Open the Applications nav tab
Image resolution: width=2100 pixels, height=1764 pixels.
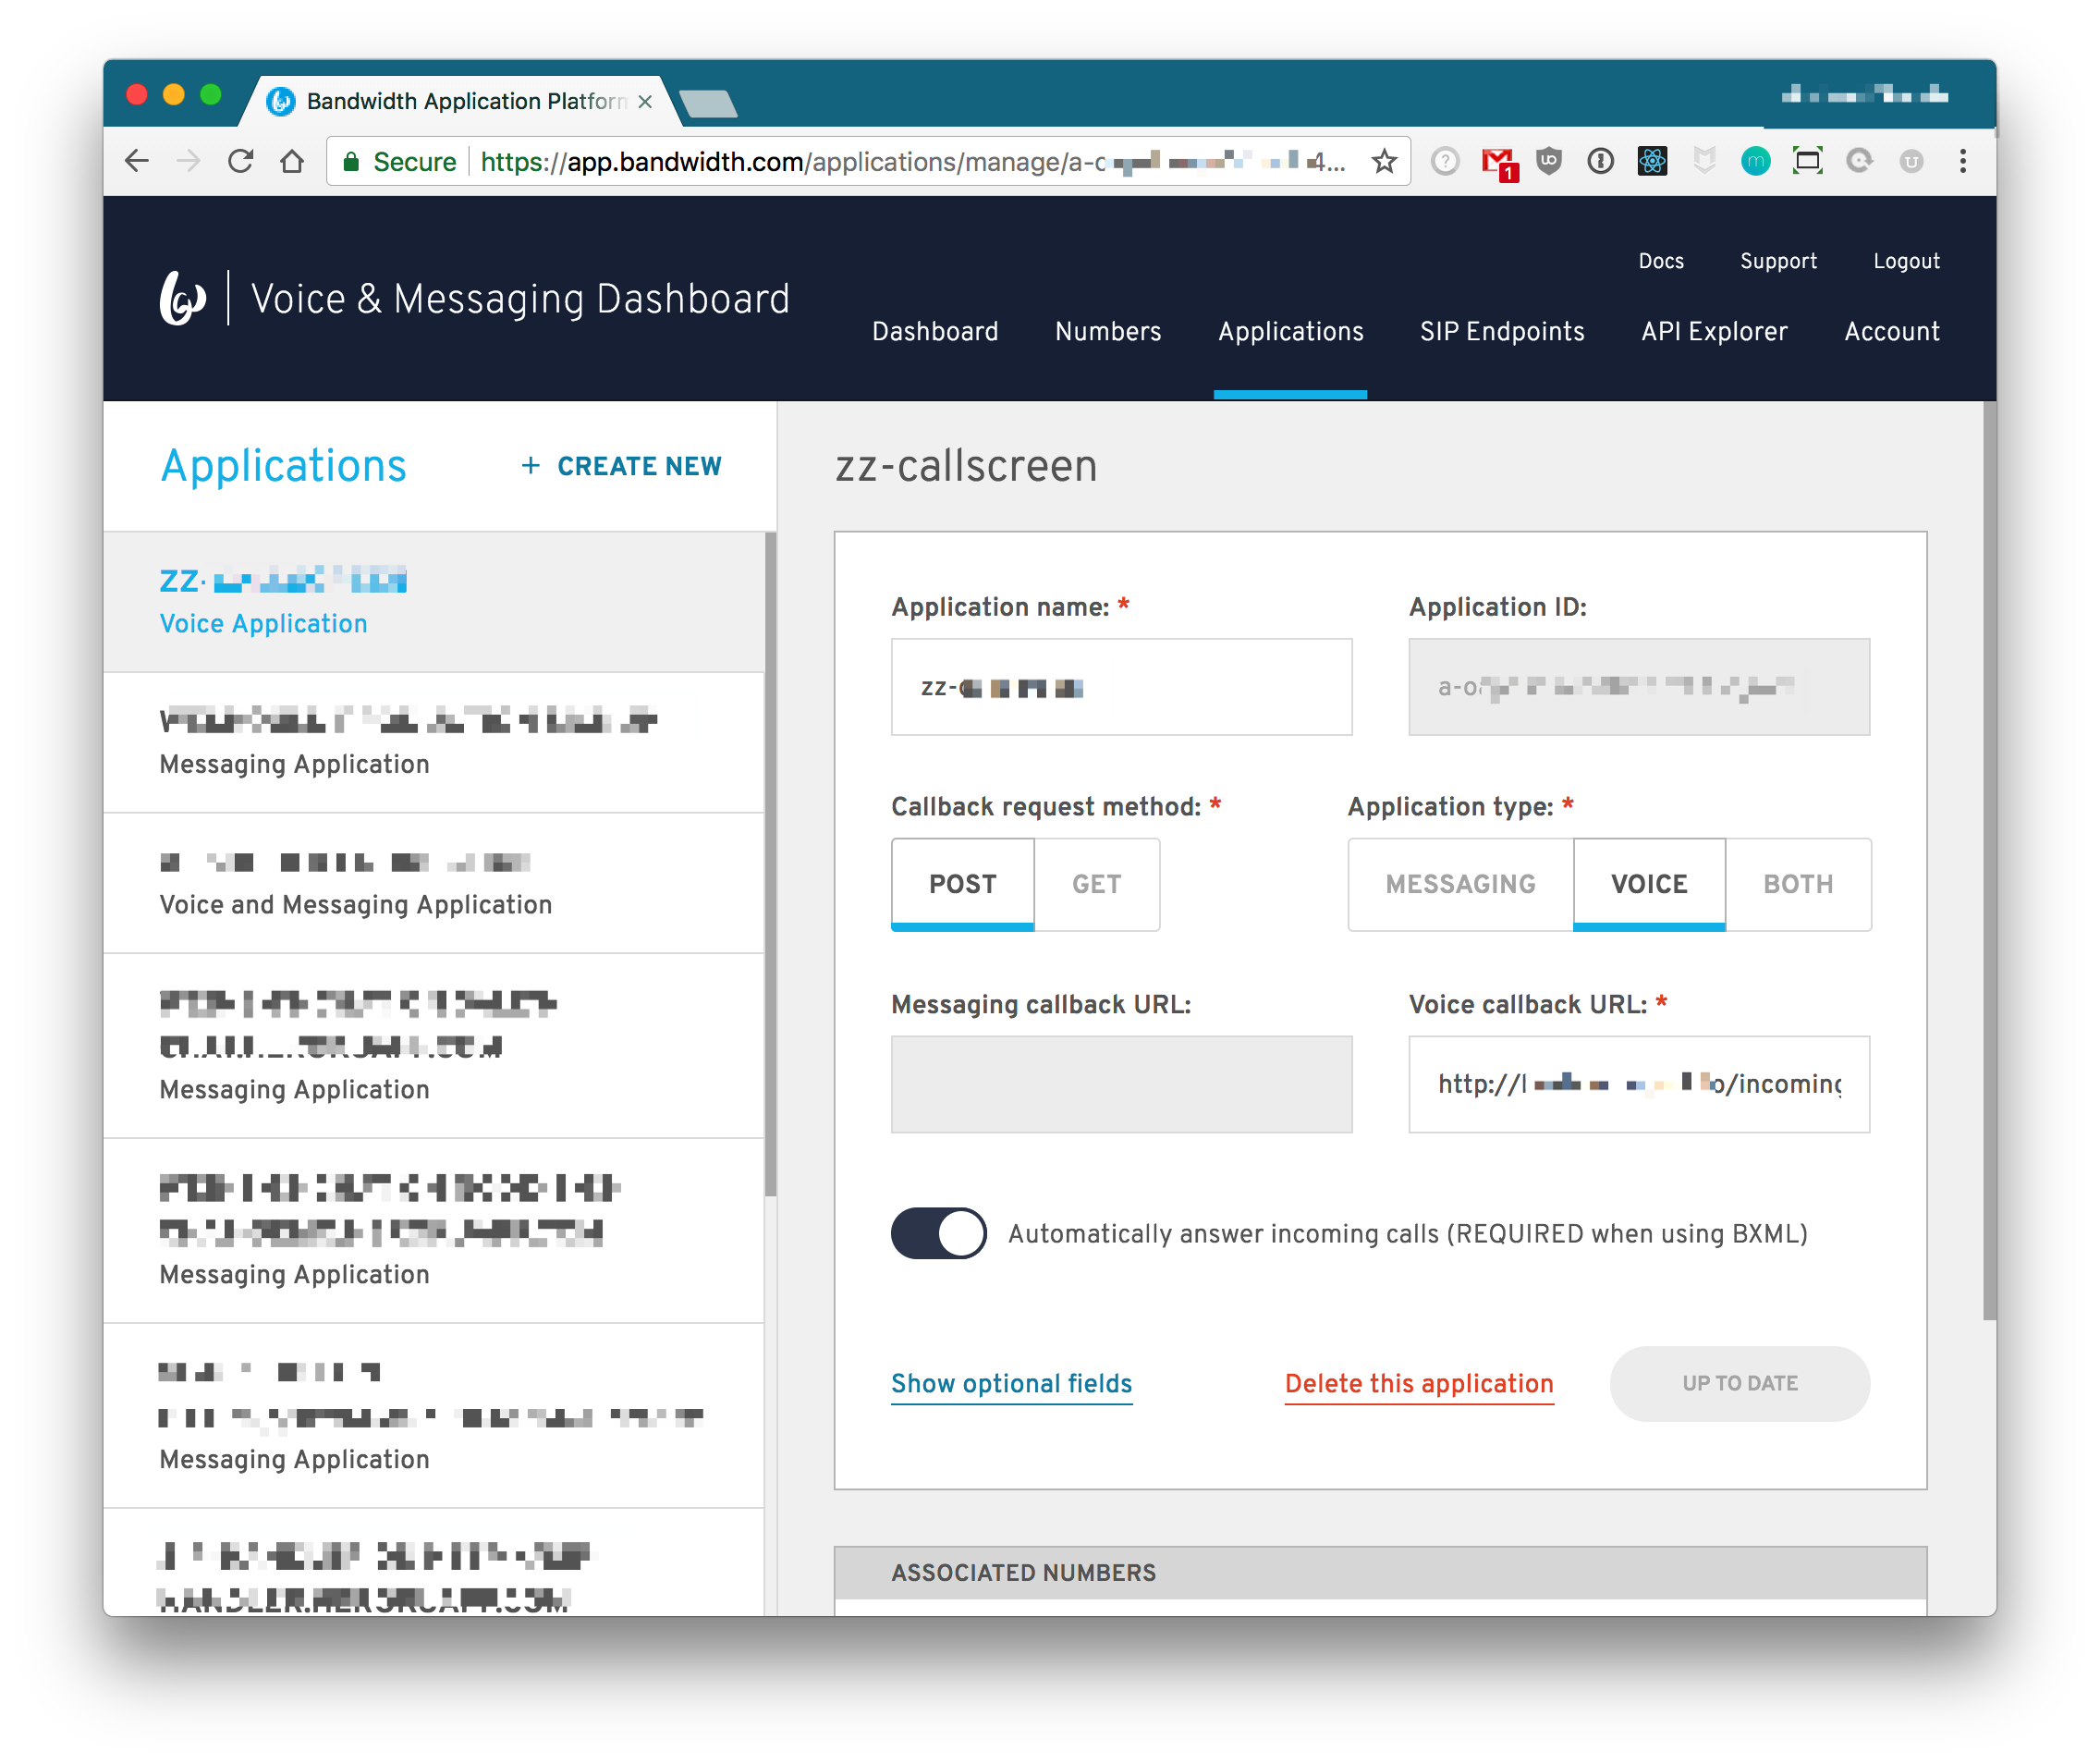pyautogui.click(x=1290, y=331)
